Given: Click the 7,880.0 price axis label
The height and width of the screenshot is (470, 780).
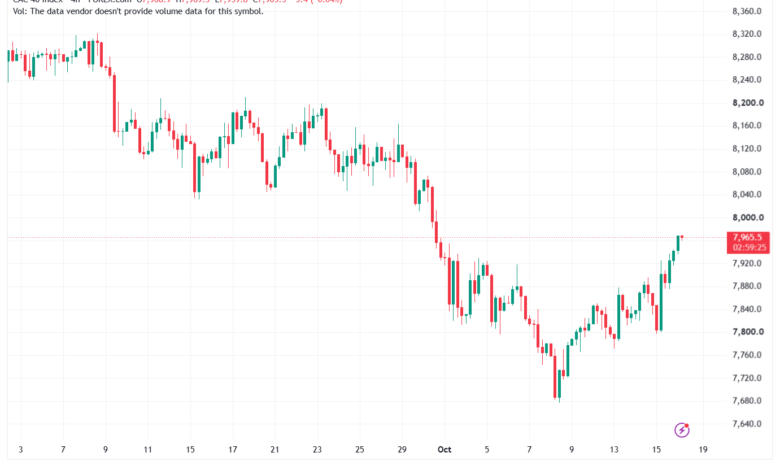Looking at the screenshot, I should tap(747, 286).
